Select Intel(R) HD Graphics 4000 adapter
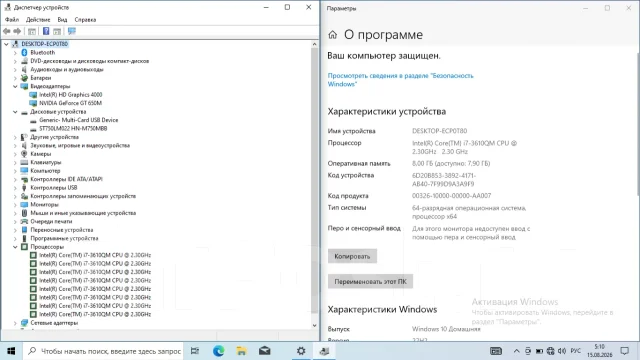The height and width of the screenshot is (360, 640). (71, 95)
